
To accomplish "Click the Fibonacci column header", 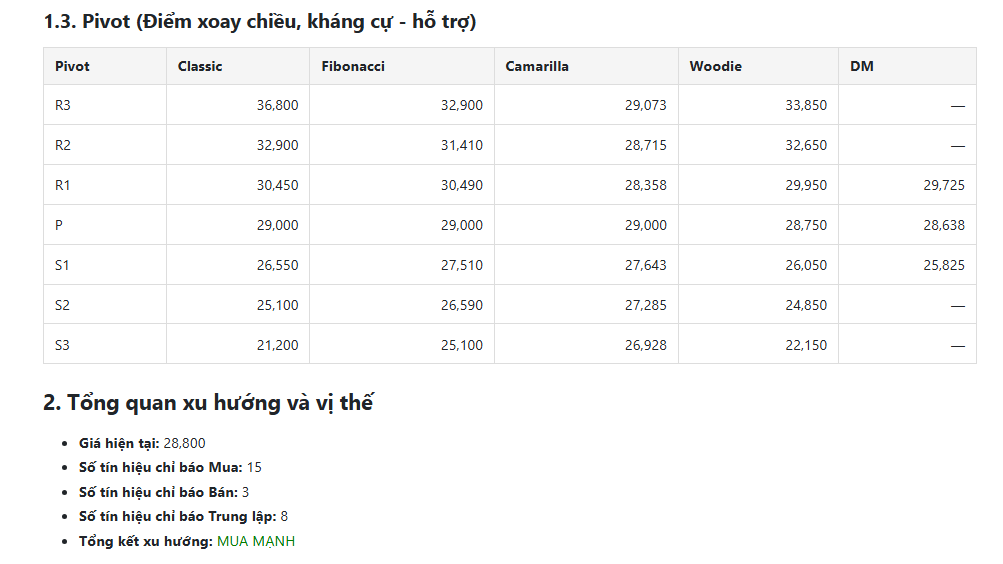I will (x=353, y=66).
